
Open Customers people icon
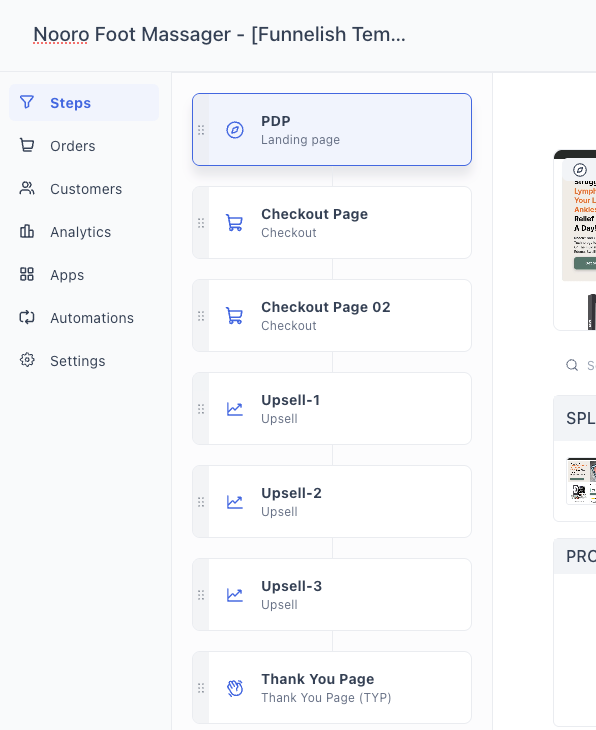27,188
